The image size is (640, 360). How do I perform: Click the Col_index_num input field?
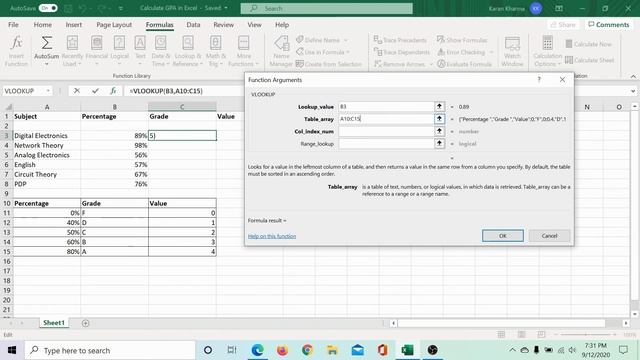(386, 131)
